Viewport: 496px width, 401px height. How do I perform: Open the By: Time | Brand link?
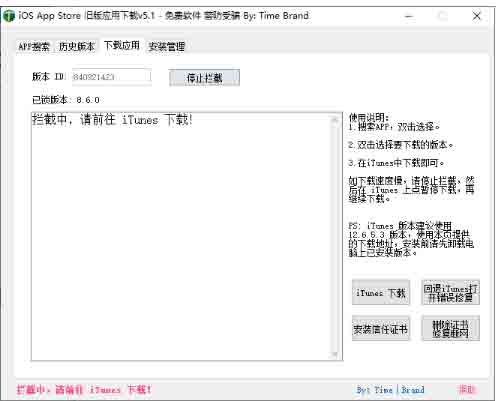pos(390,389)
